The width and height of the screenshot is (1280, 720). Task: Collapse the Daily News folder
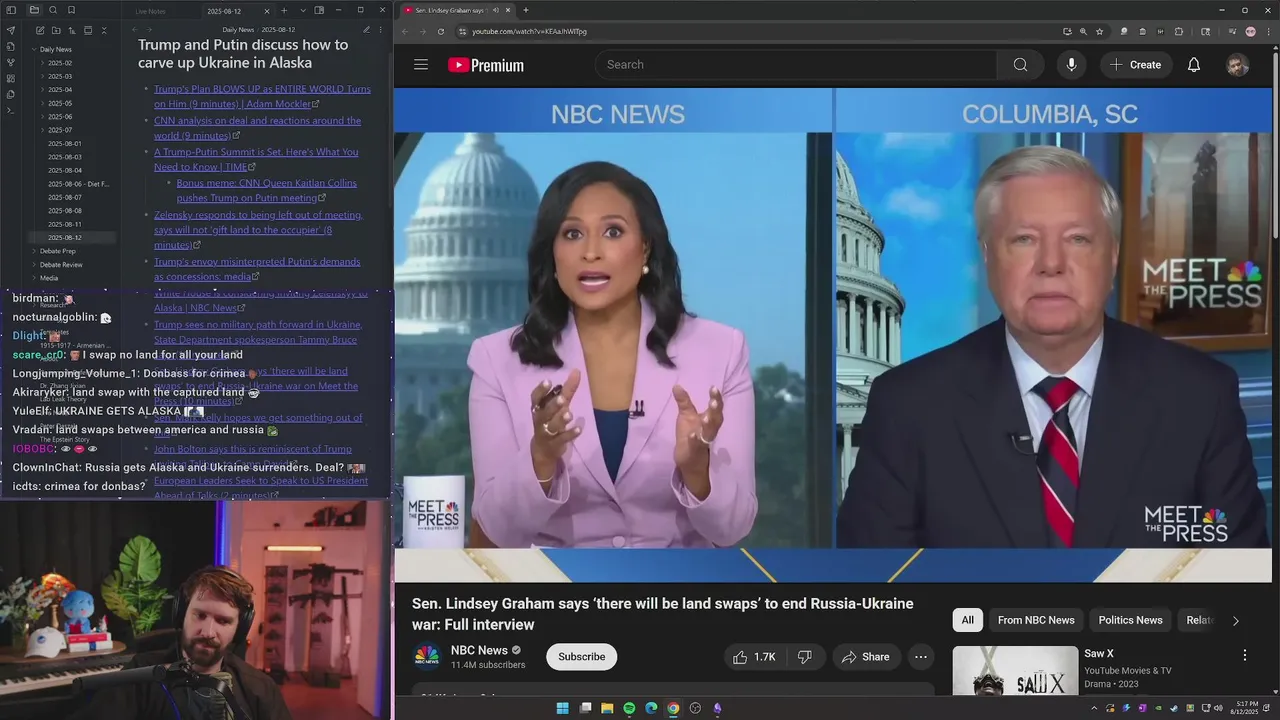(x=56, y=49)
